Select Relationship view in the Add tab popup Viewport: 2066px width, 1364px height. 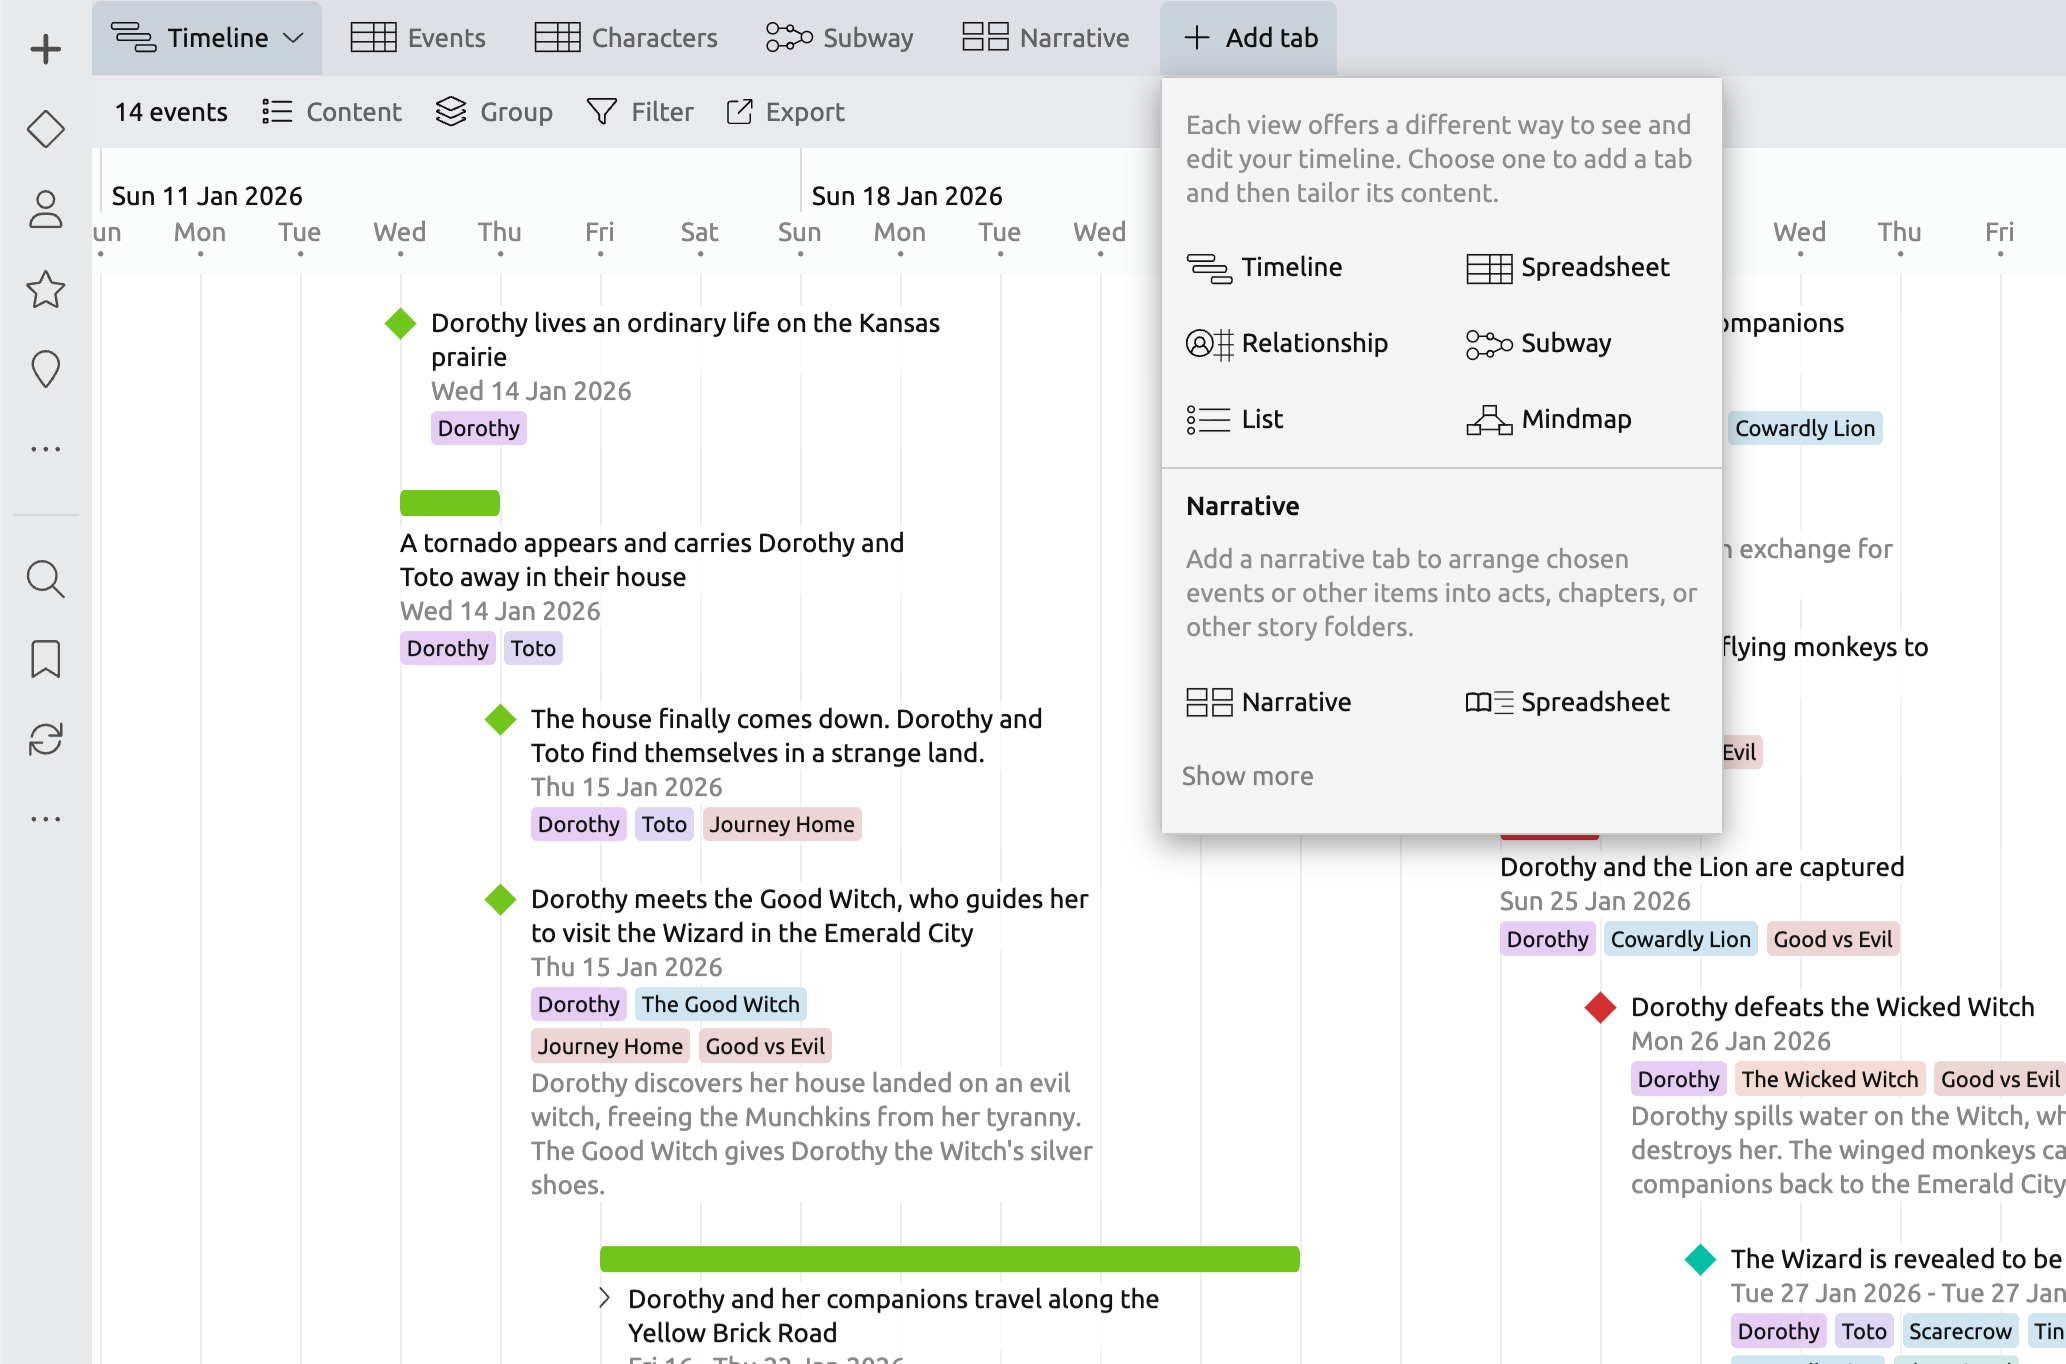1287,343
